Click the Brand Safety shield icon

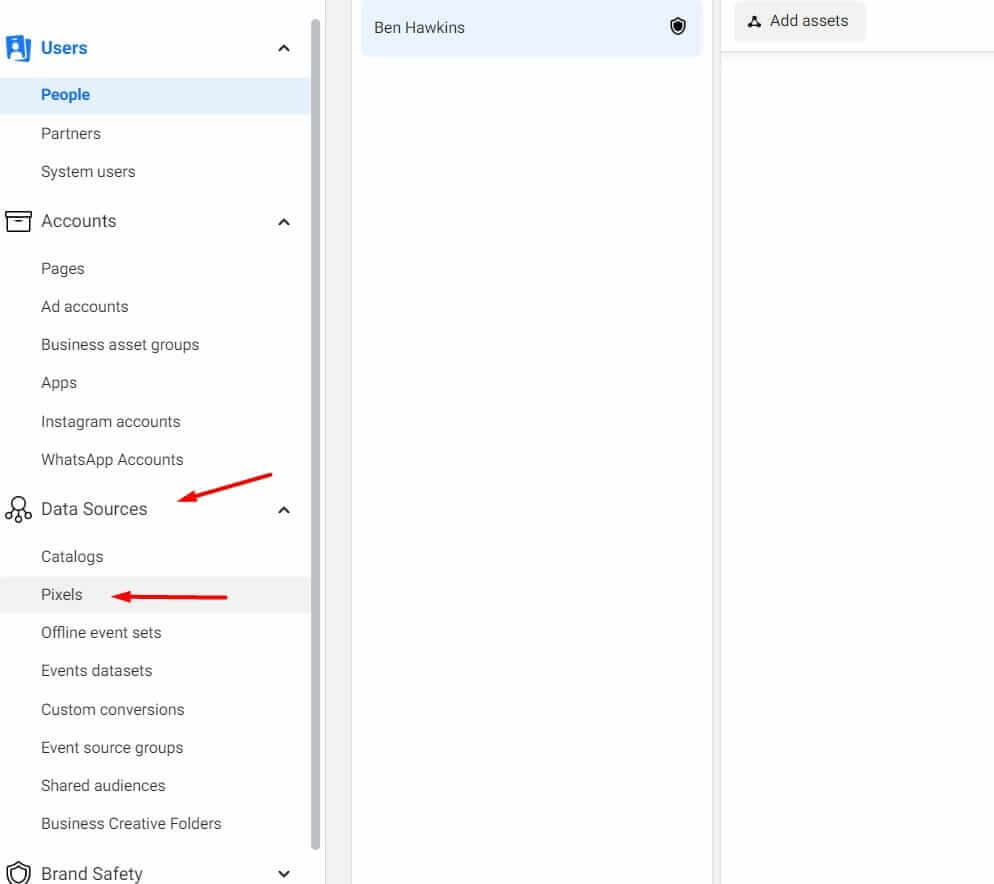18,873
